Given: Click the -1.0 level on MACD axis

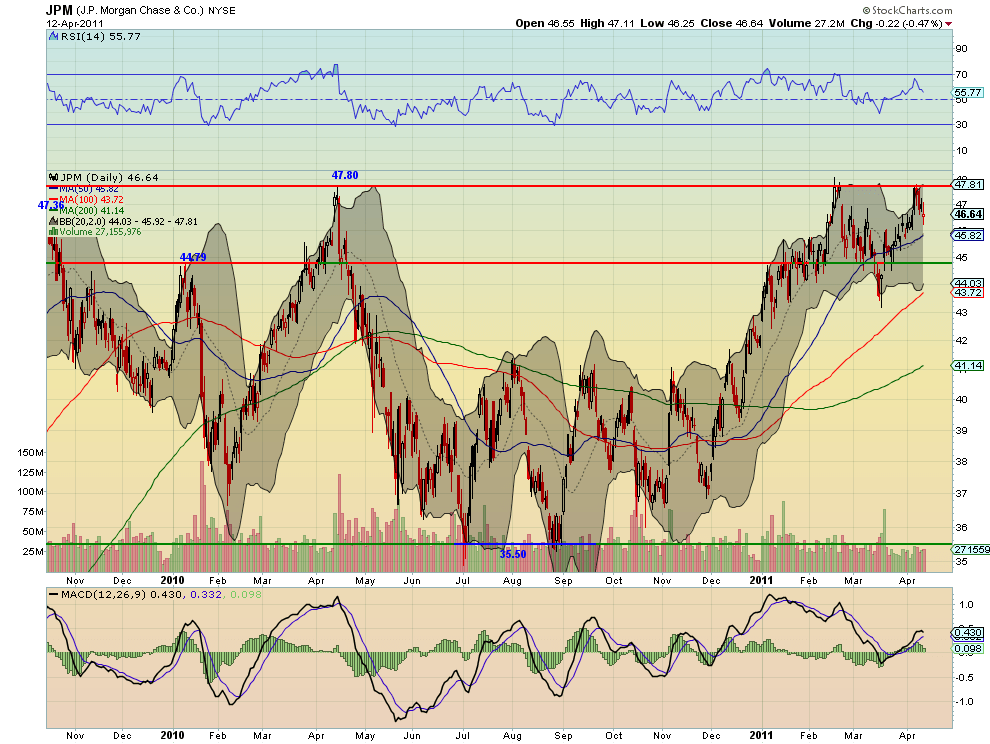Looking at the screenshot, I should [964, 702].
